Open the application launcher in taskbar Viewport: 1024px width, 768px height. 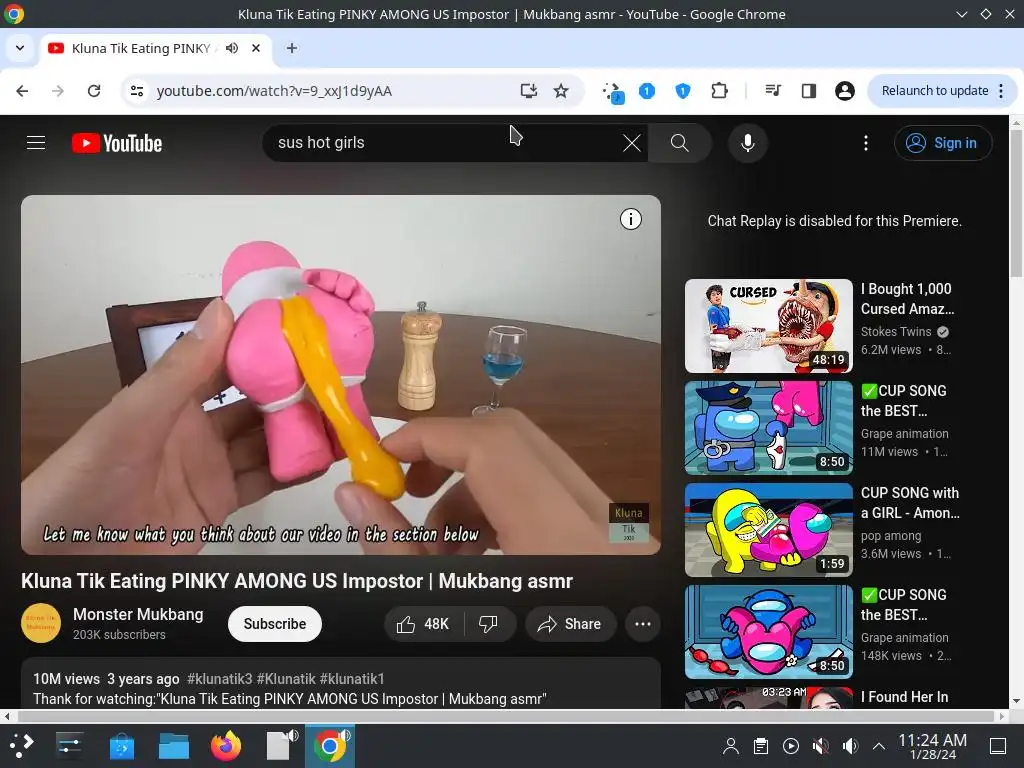pos(22,745)
